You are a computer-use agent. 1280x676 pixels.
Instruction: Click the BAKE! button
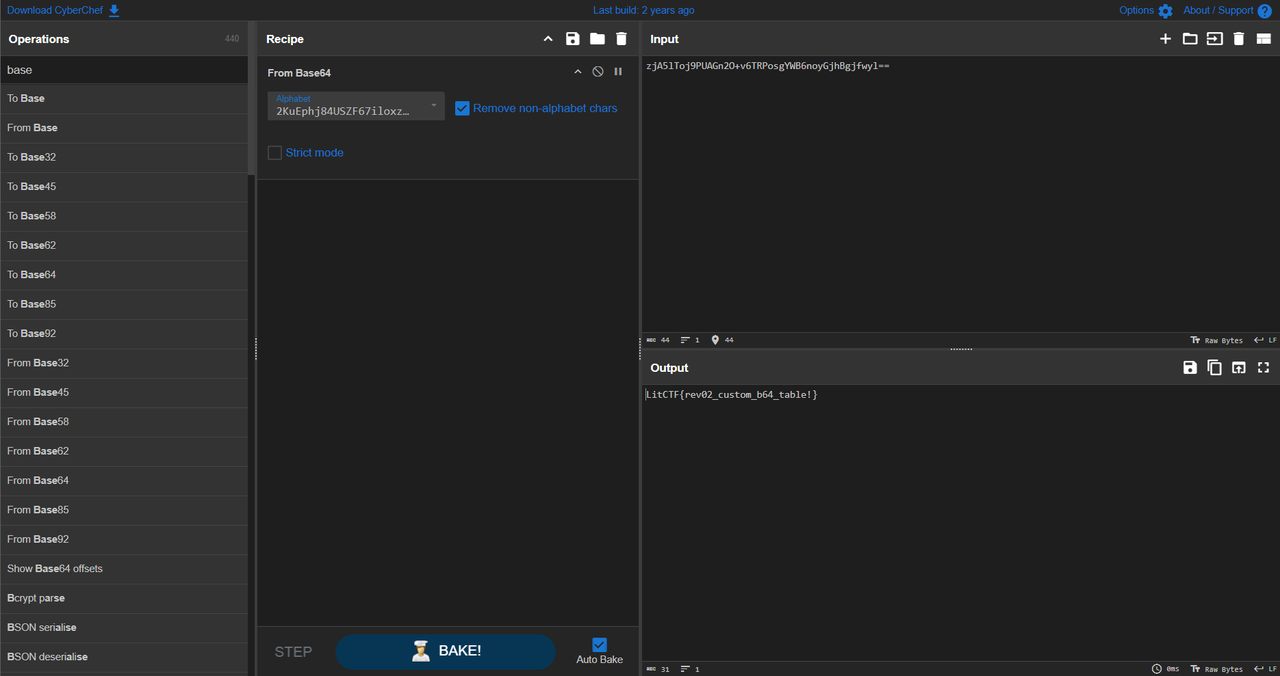coord(445,651)
